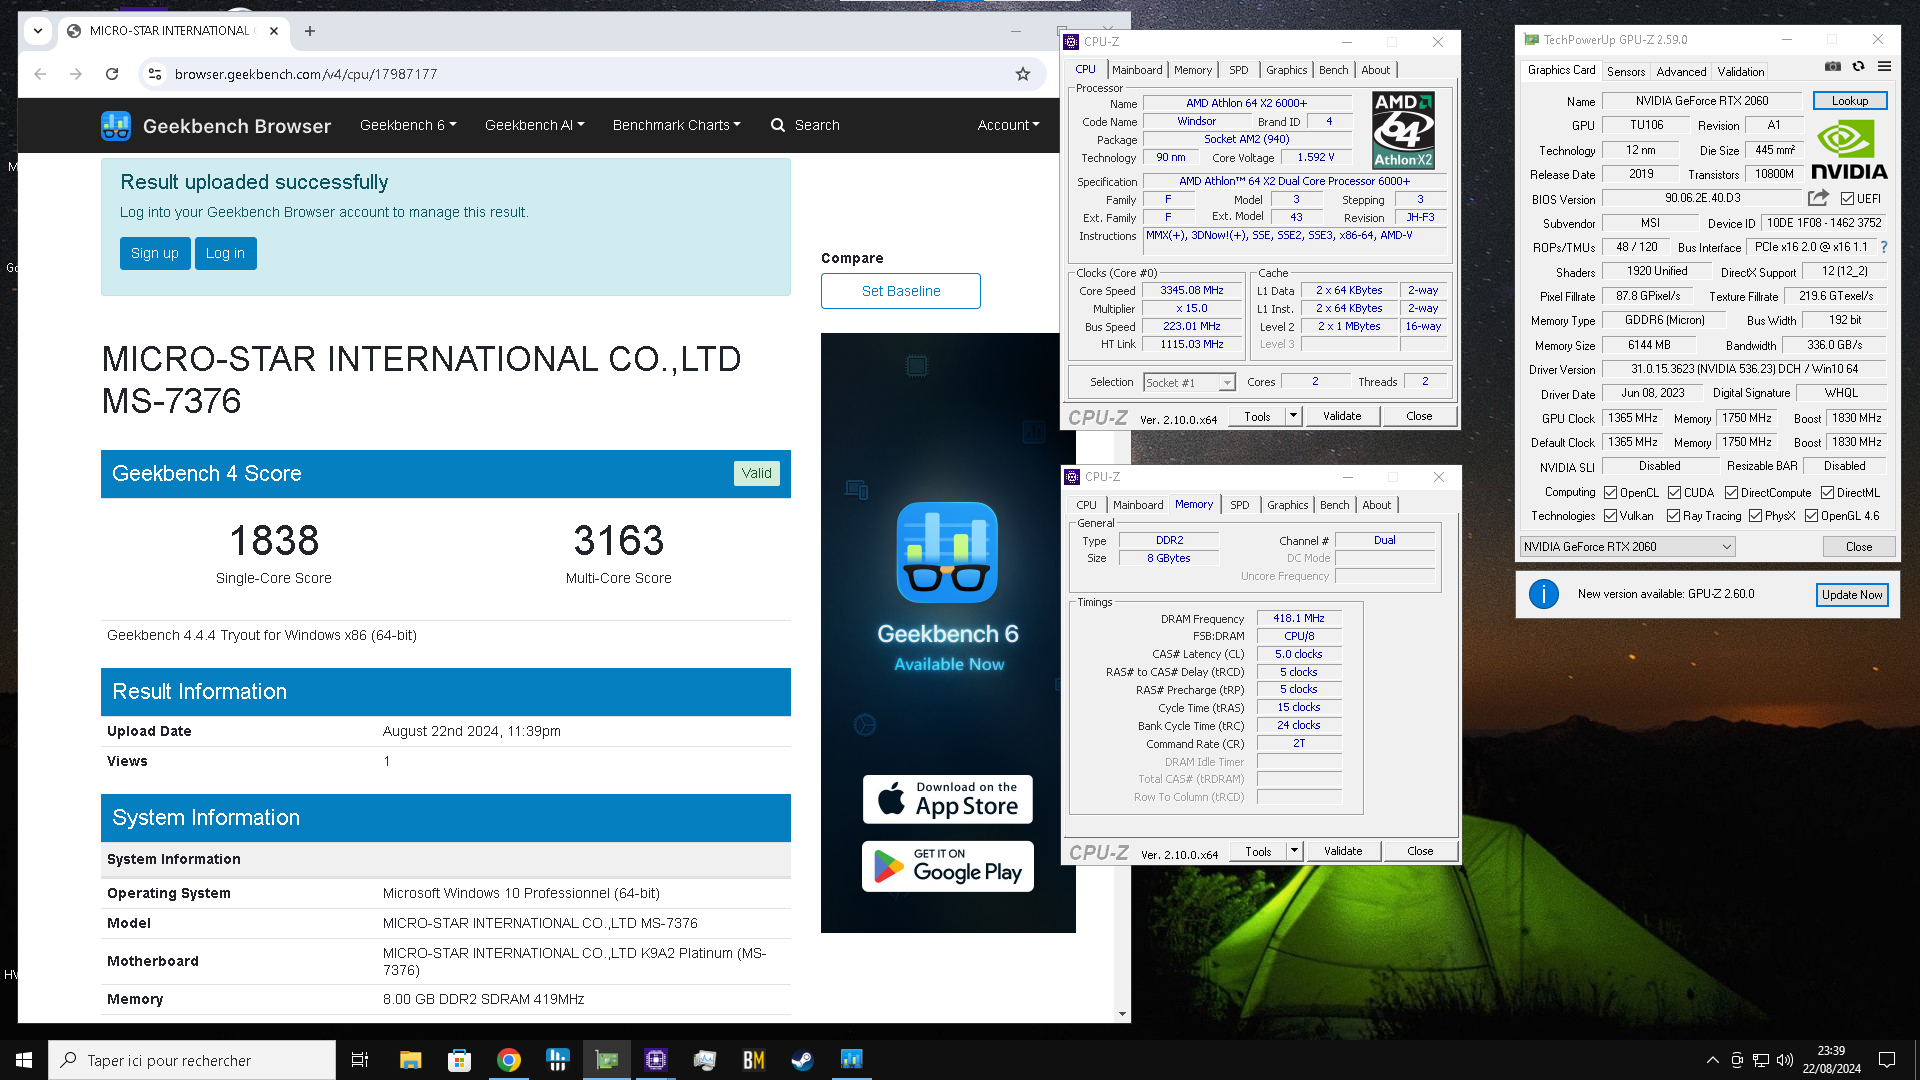Open Bench tab in upper CPU-Z window

point(1333,70)
